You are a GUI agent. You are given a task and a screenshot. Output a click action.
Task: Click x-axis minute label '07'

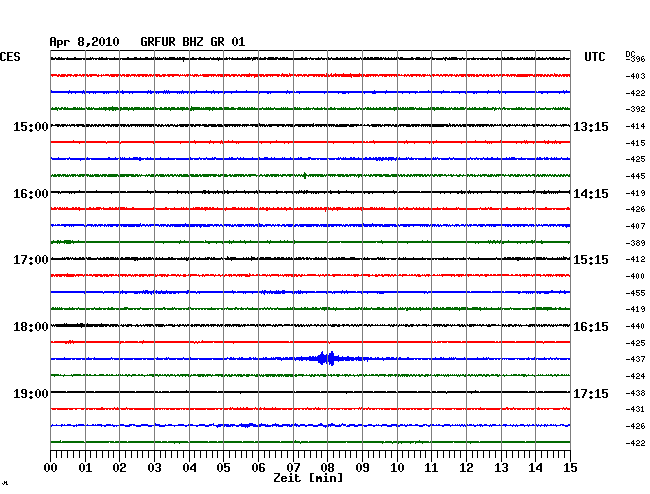pyautogui.click(x=293, y=468)
